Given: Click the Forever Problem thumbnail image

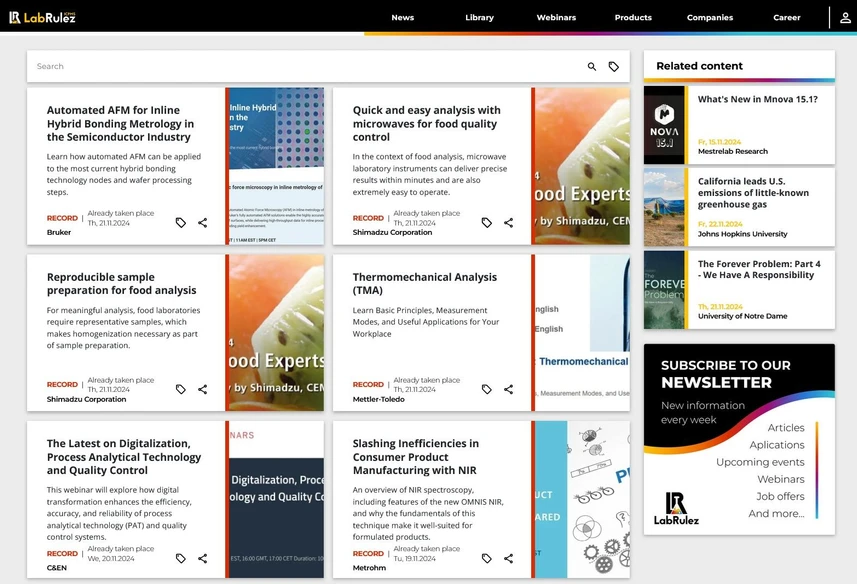Looking at the screenshot, I should pos(664,290).
